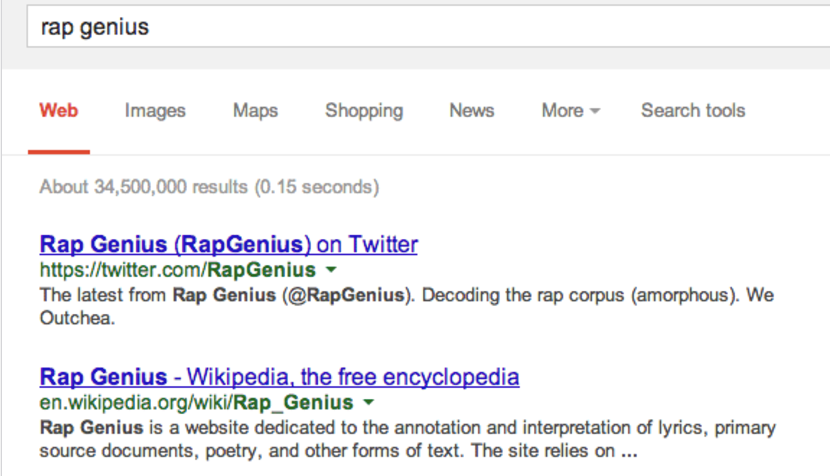Open the News results tab
This screenshot has width=830, height=476.
pos(472,111)
